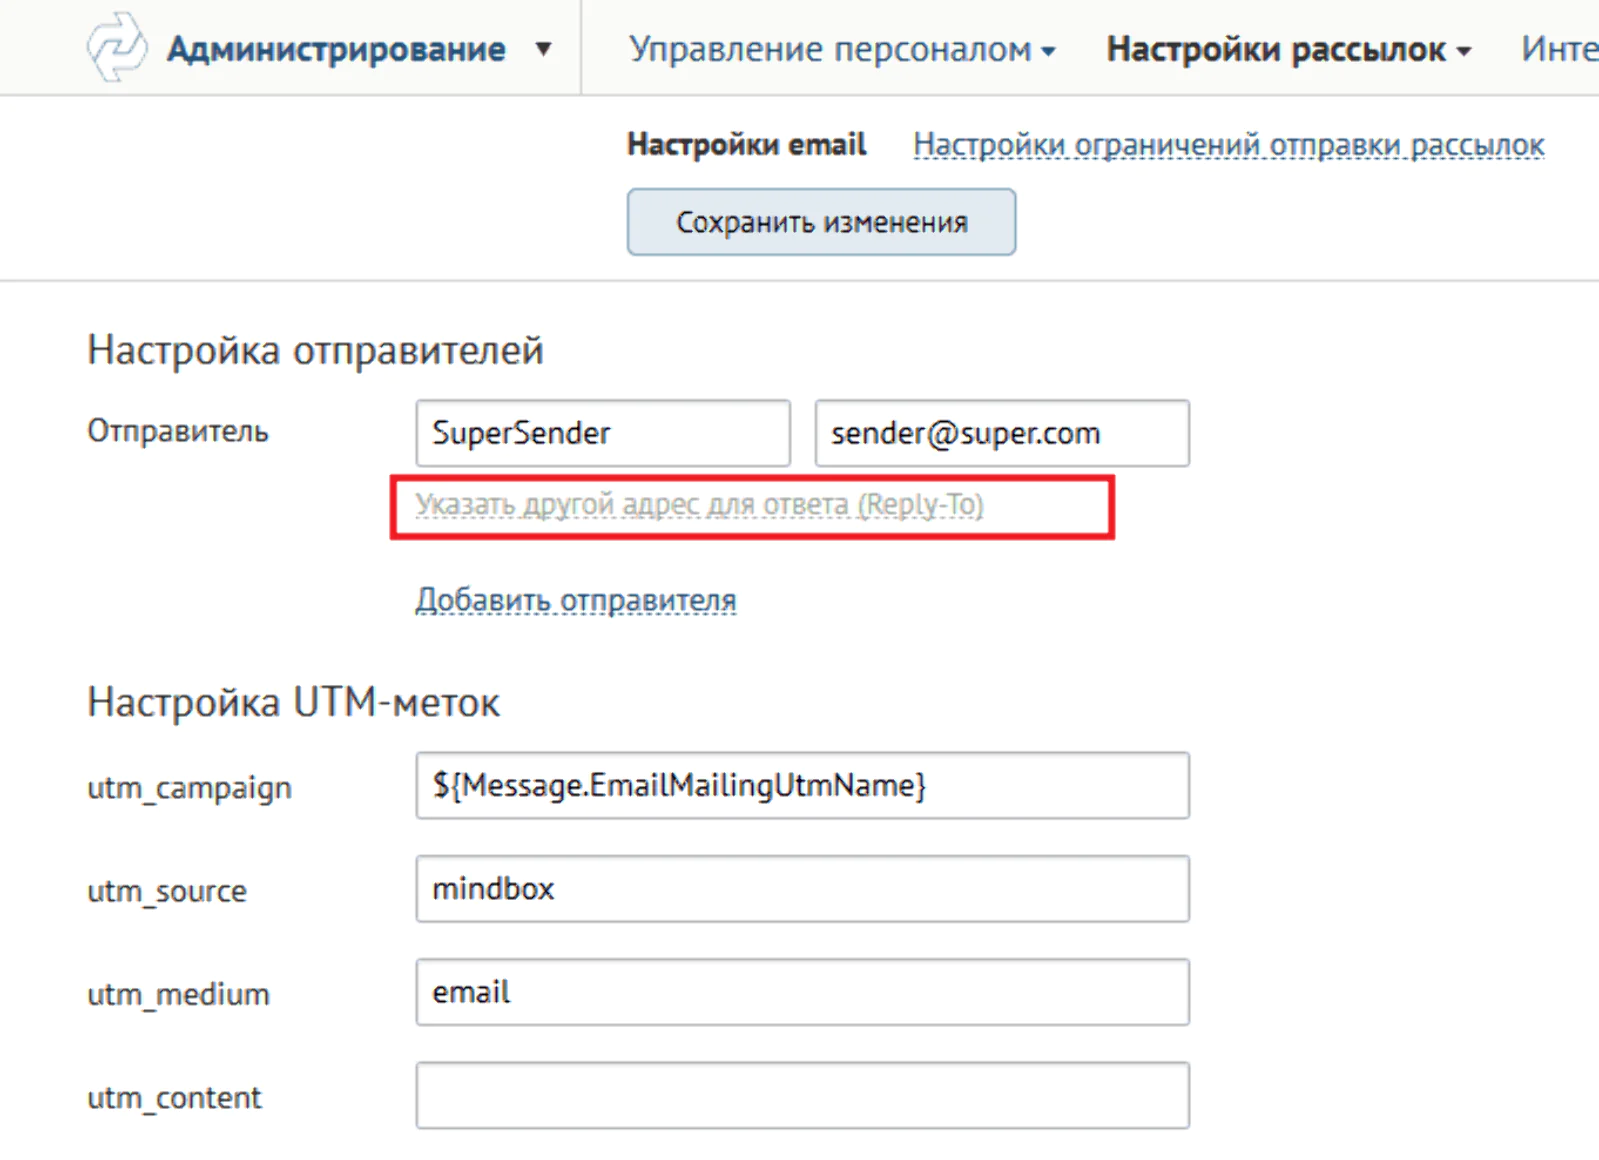1599x1160 pixels.
Task: Click the Добавить отправителя link
Action: 576,600
